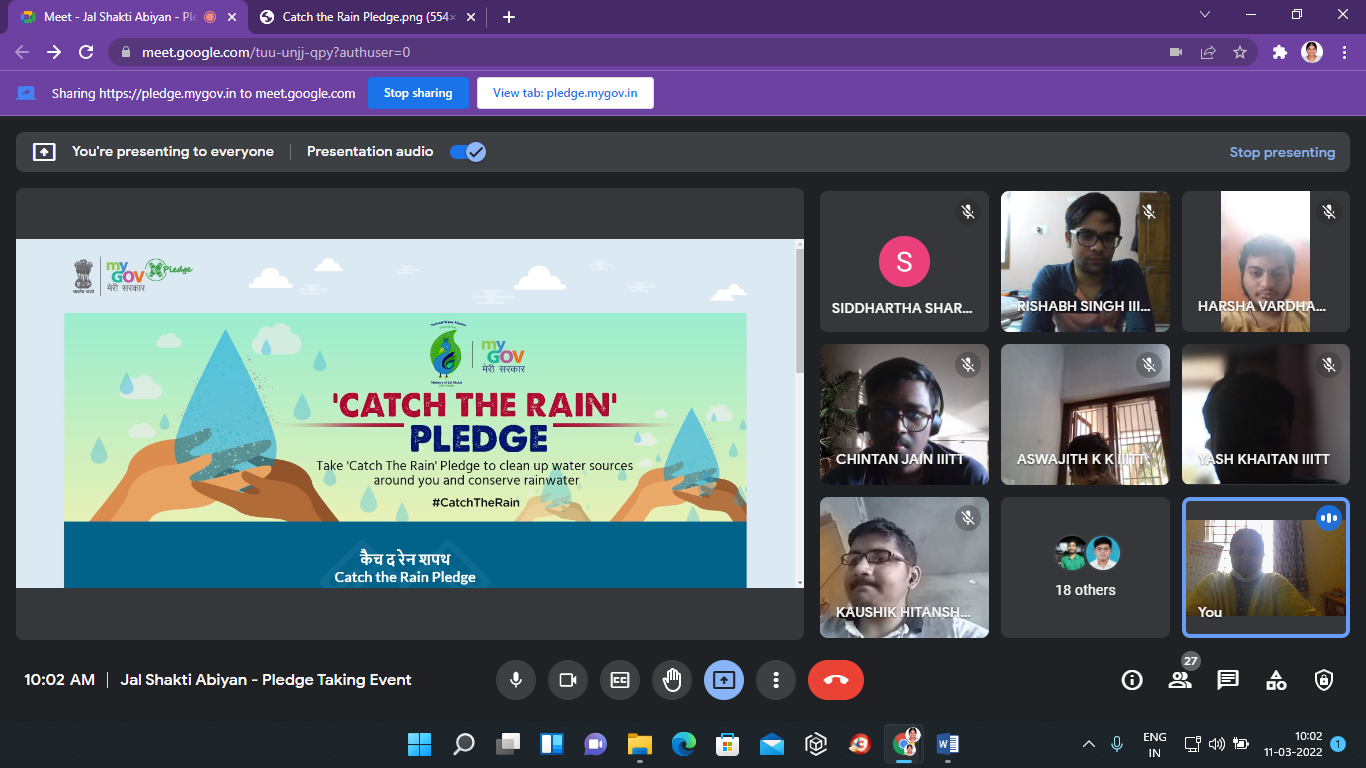Select your own 'You' video tile
The image size is (1366, 768).
(1266, 568)
